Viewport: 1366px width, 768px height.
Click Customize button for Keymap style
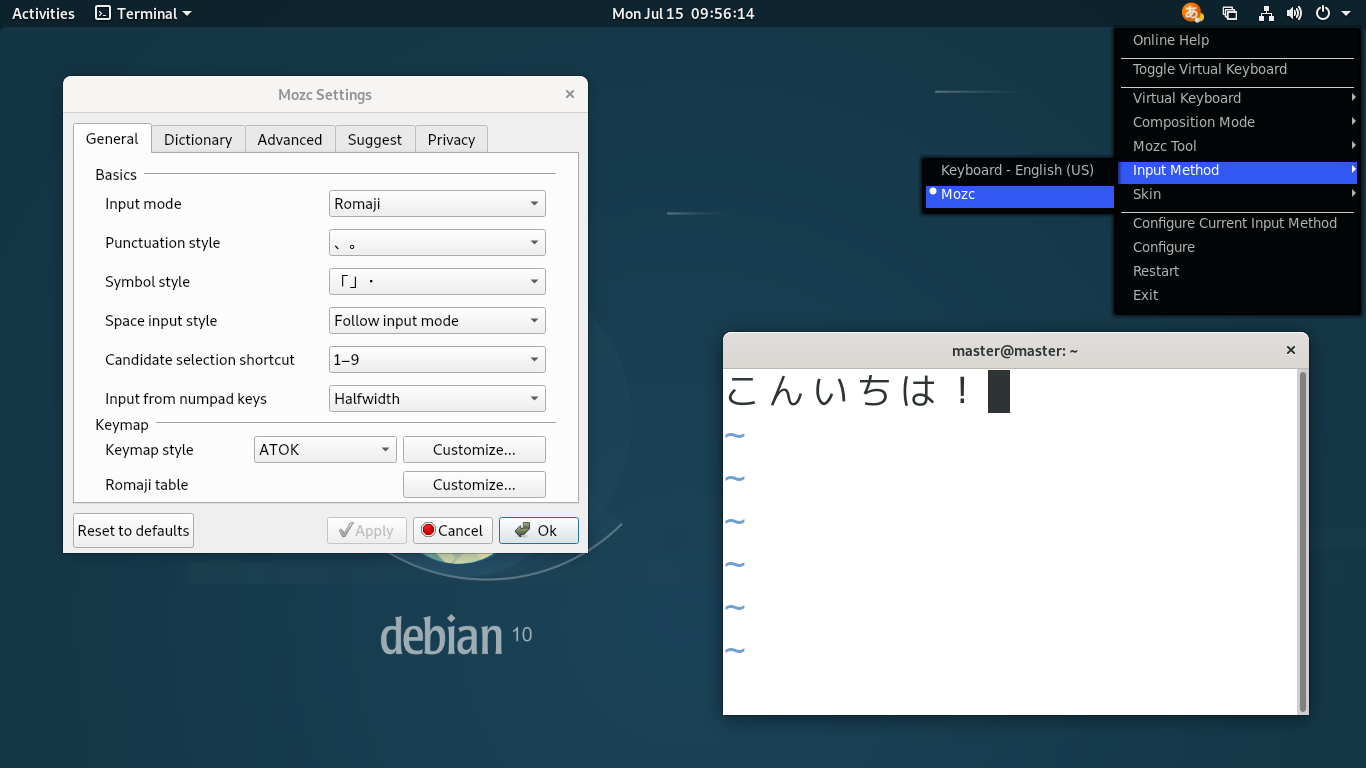474,450
